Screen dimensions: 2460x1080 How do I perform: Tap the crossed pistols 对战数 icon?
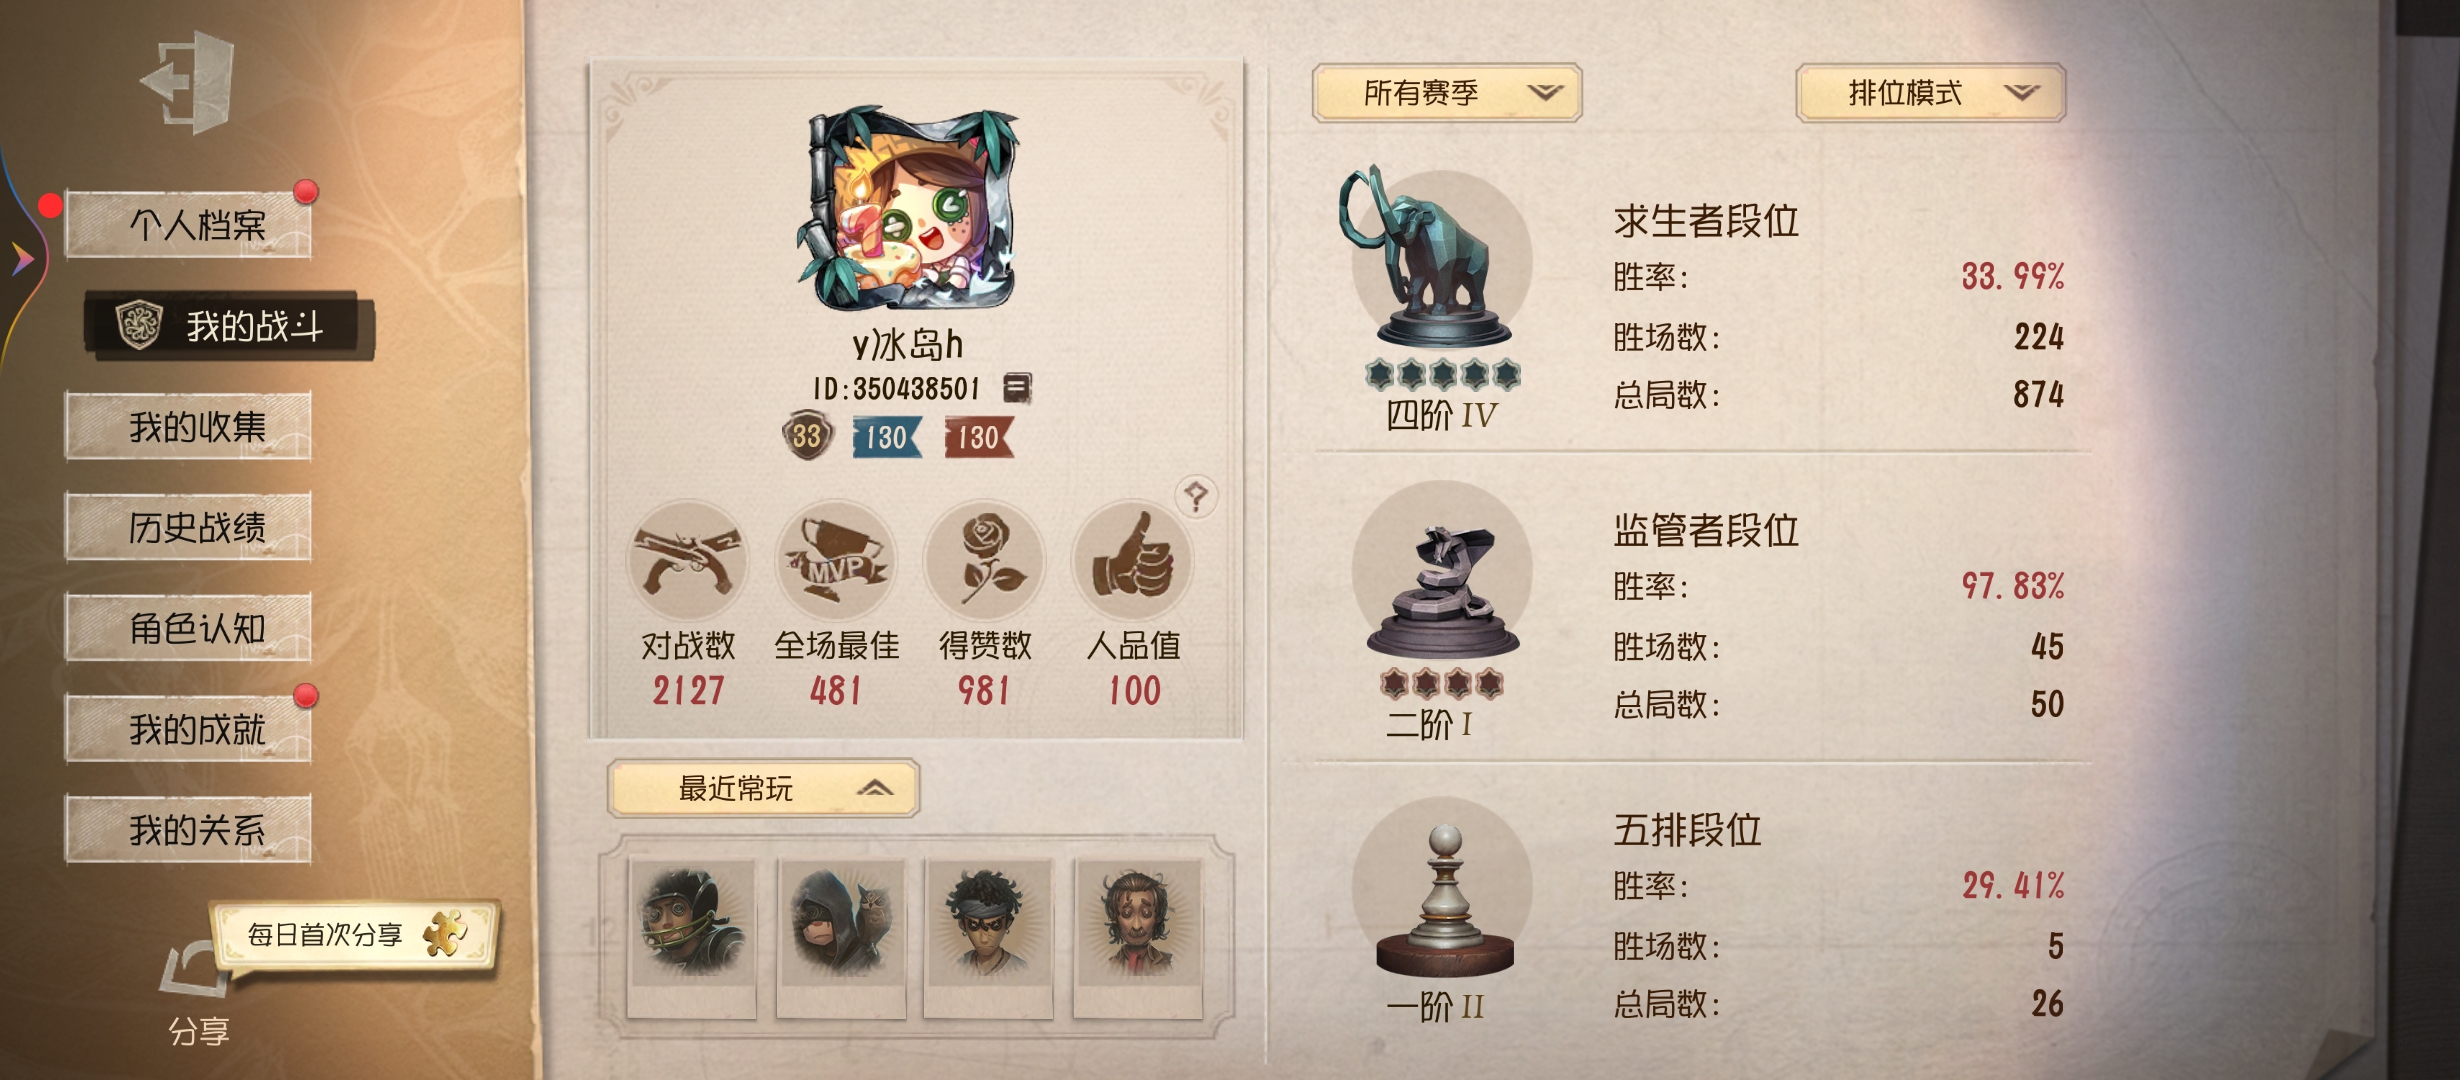[x=688, y=561]
